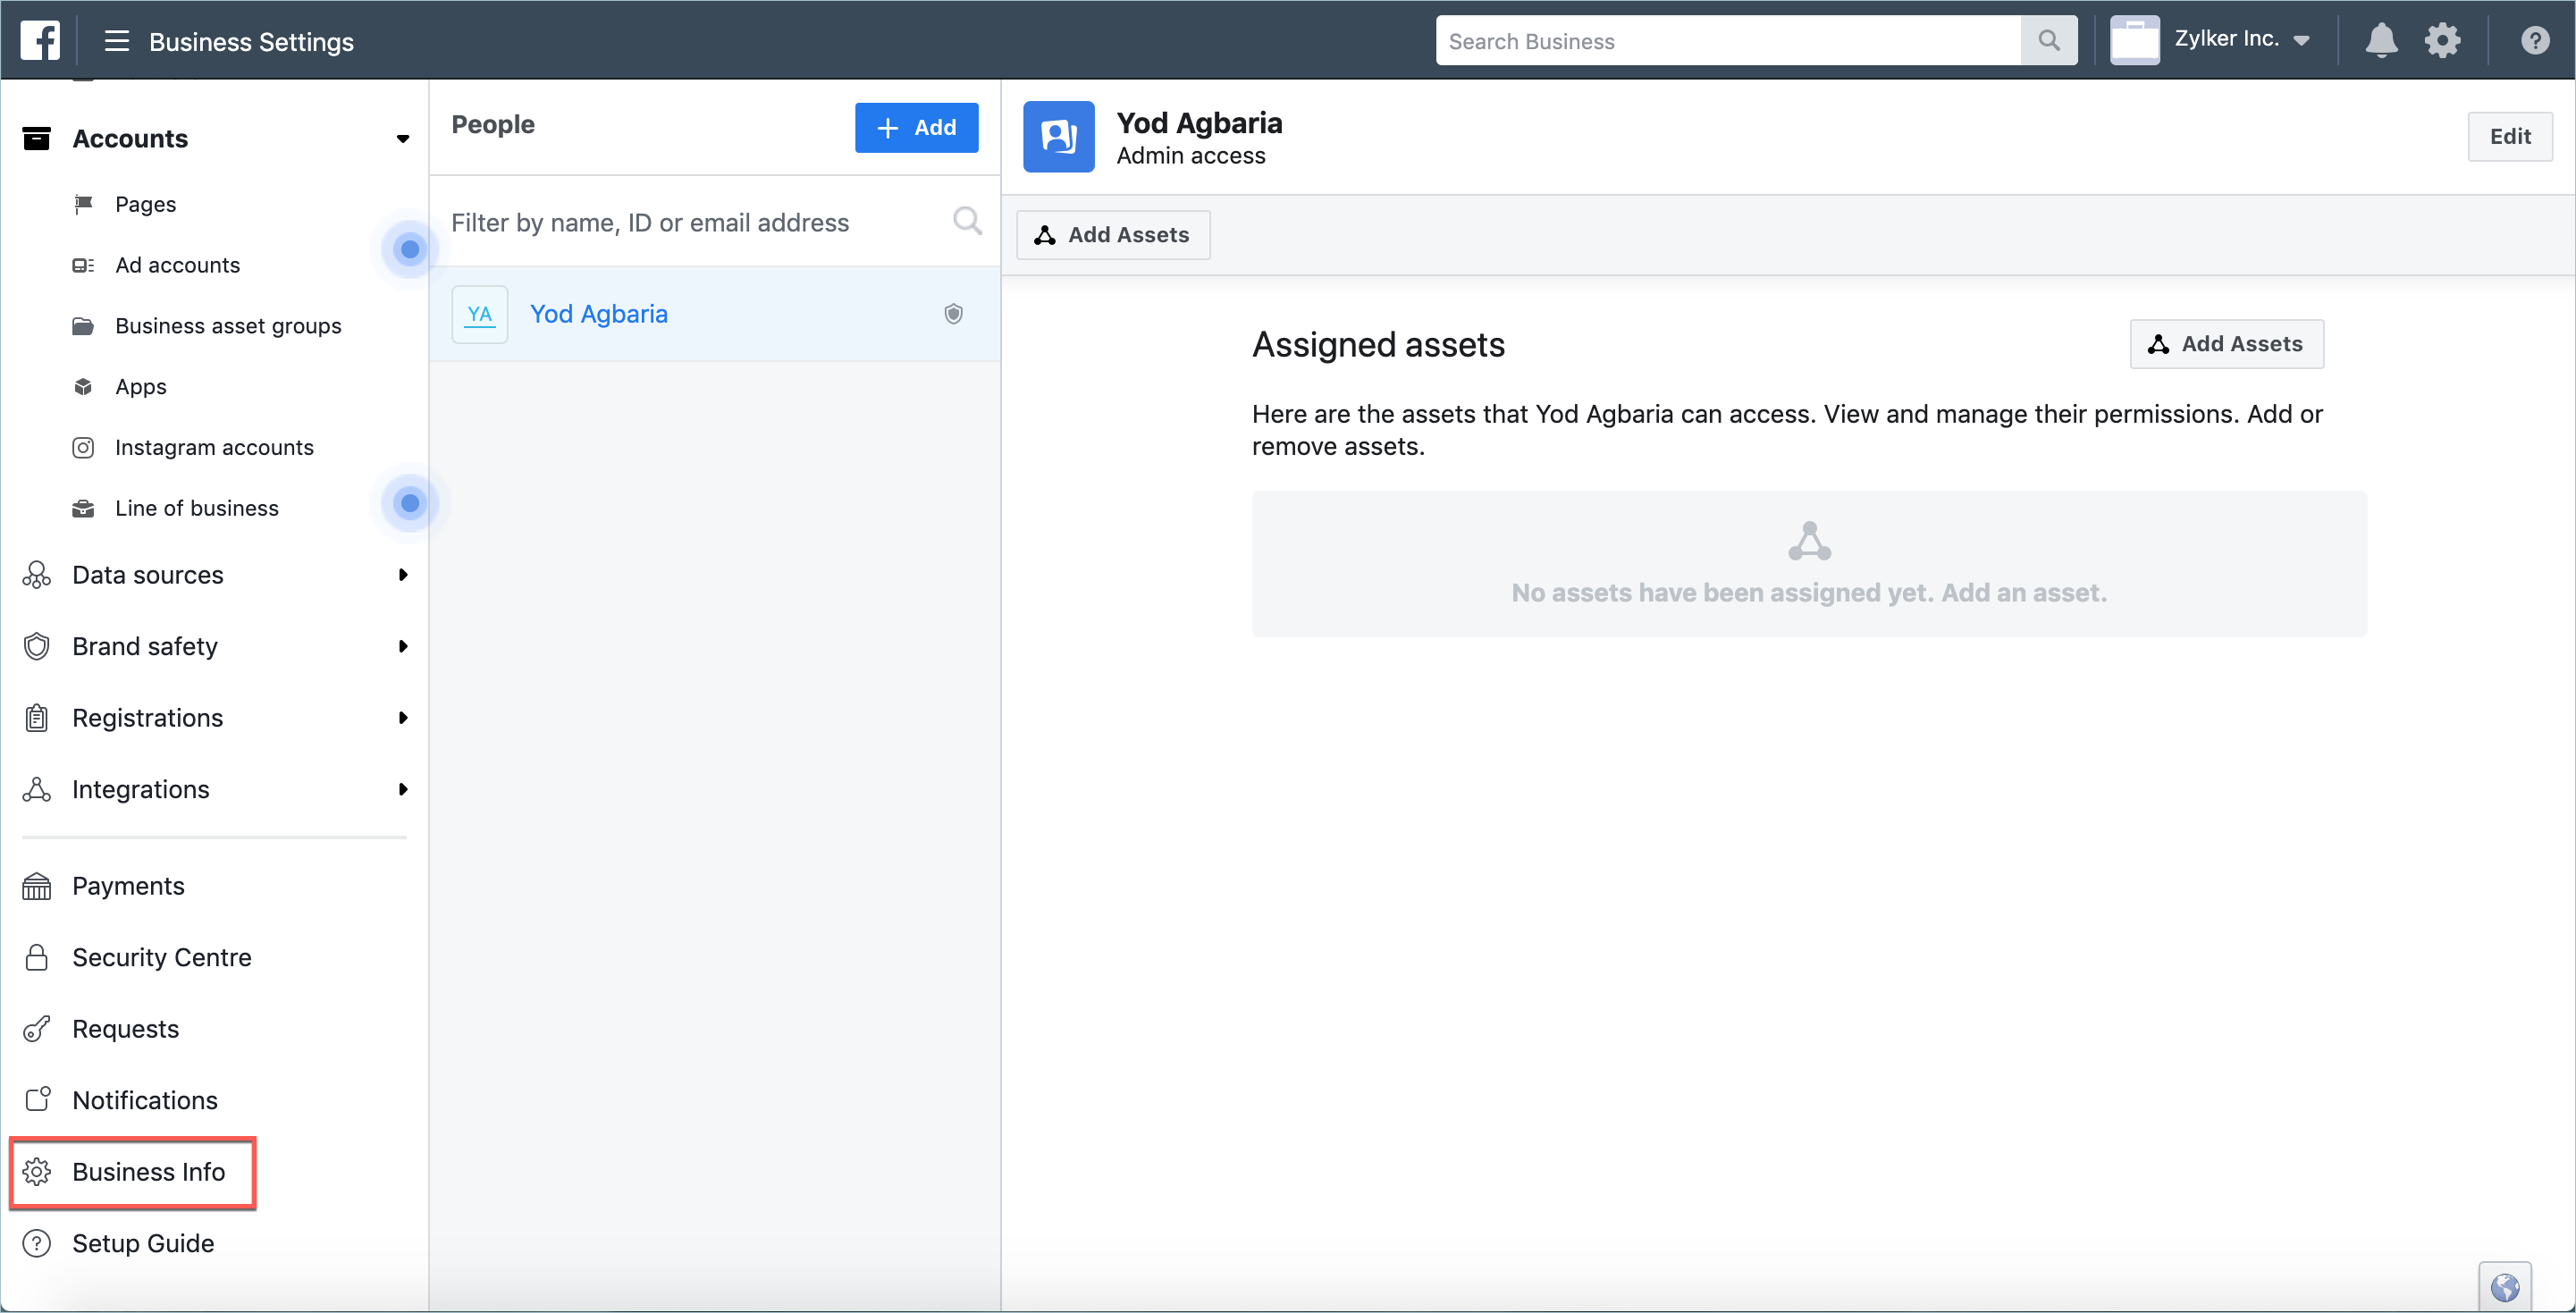Click the filter search magnifier icon in People

pyautogui.click(x=966, y=221)
